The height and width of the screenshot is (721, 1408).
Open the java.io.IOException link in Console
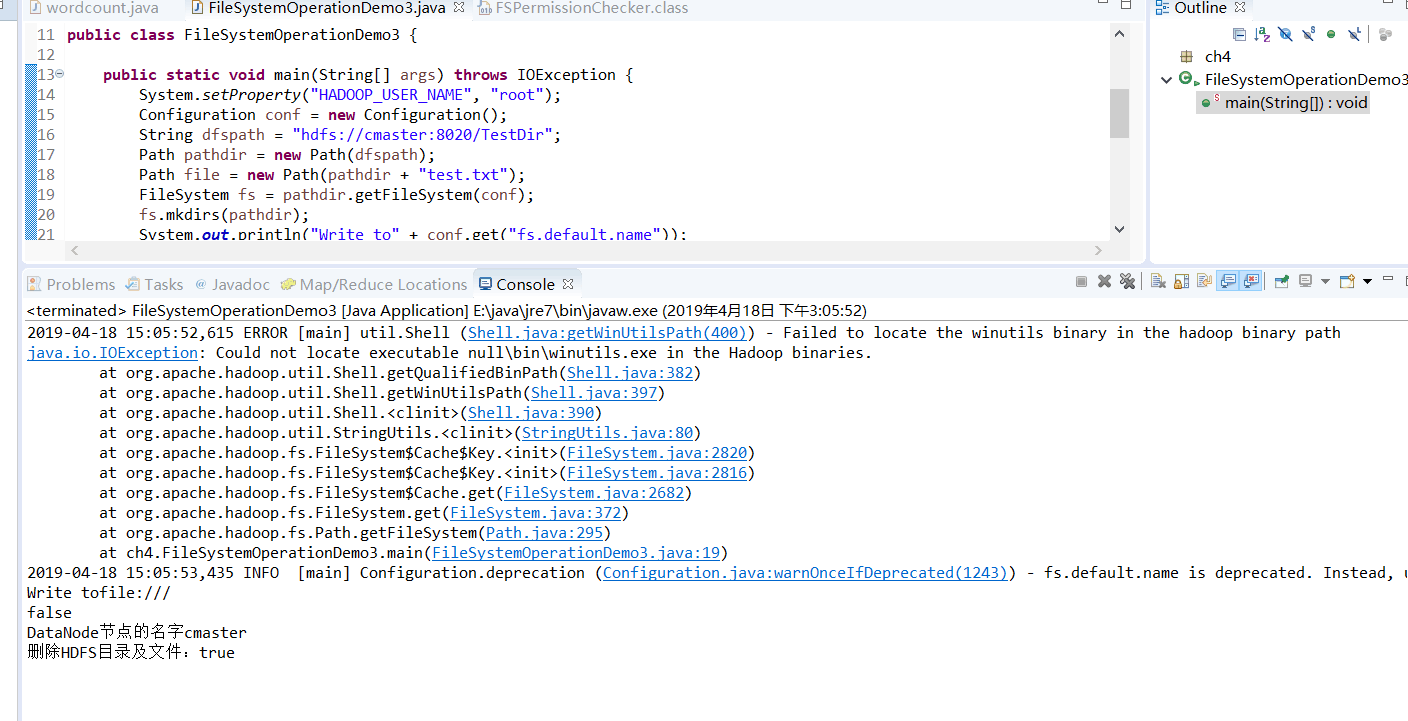click(x=112, y=352)
